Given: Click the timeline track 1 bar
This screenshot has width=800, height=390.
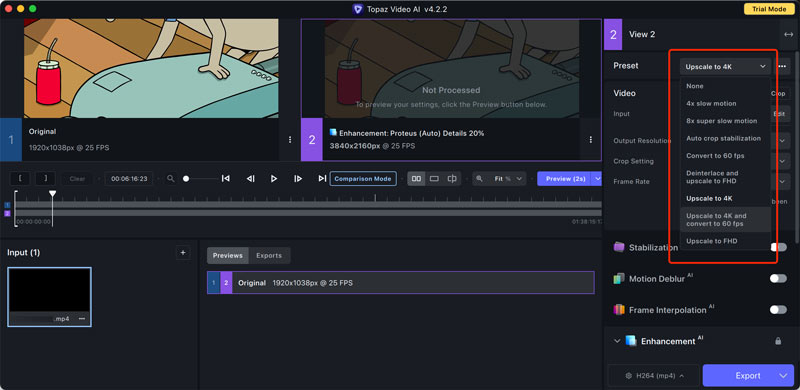Looking at the screenshot, I should click(308, 204).
